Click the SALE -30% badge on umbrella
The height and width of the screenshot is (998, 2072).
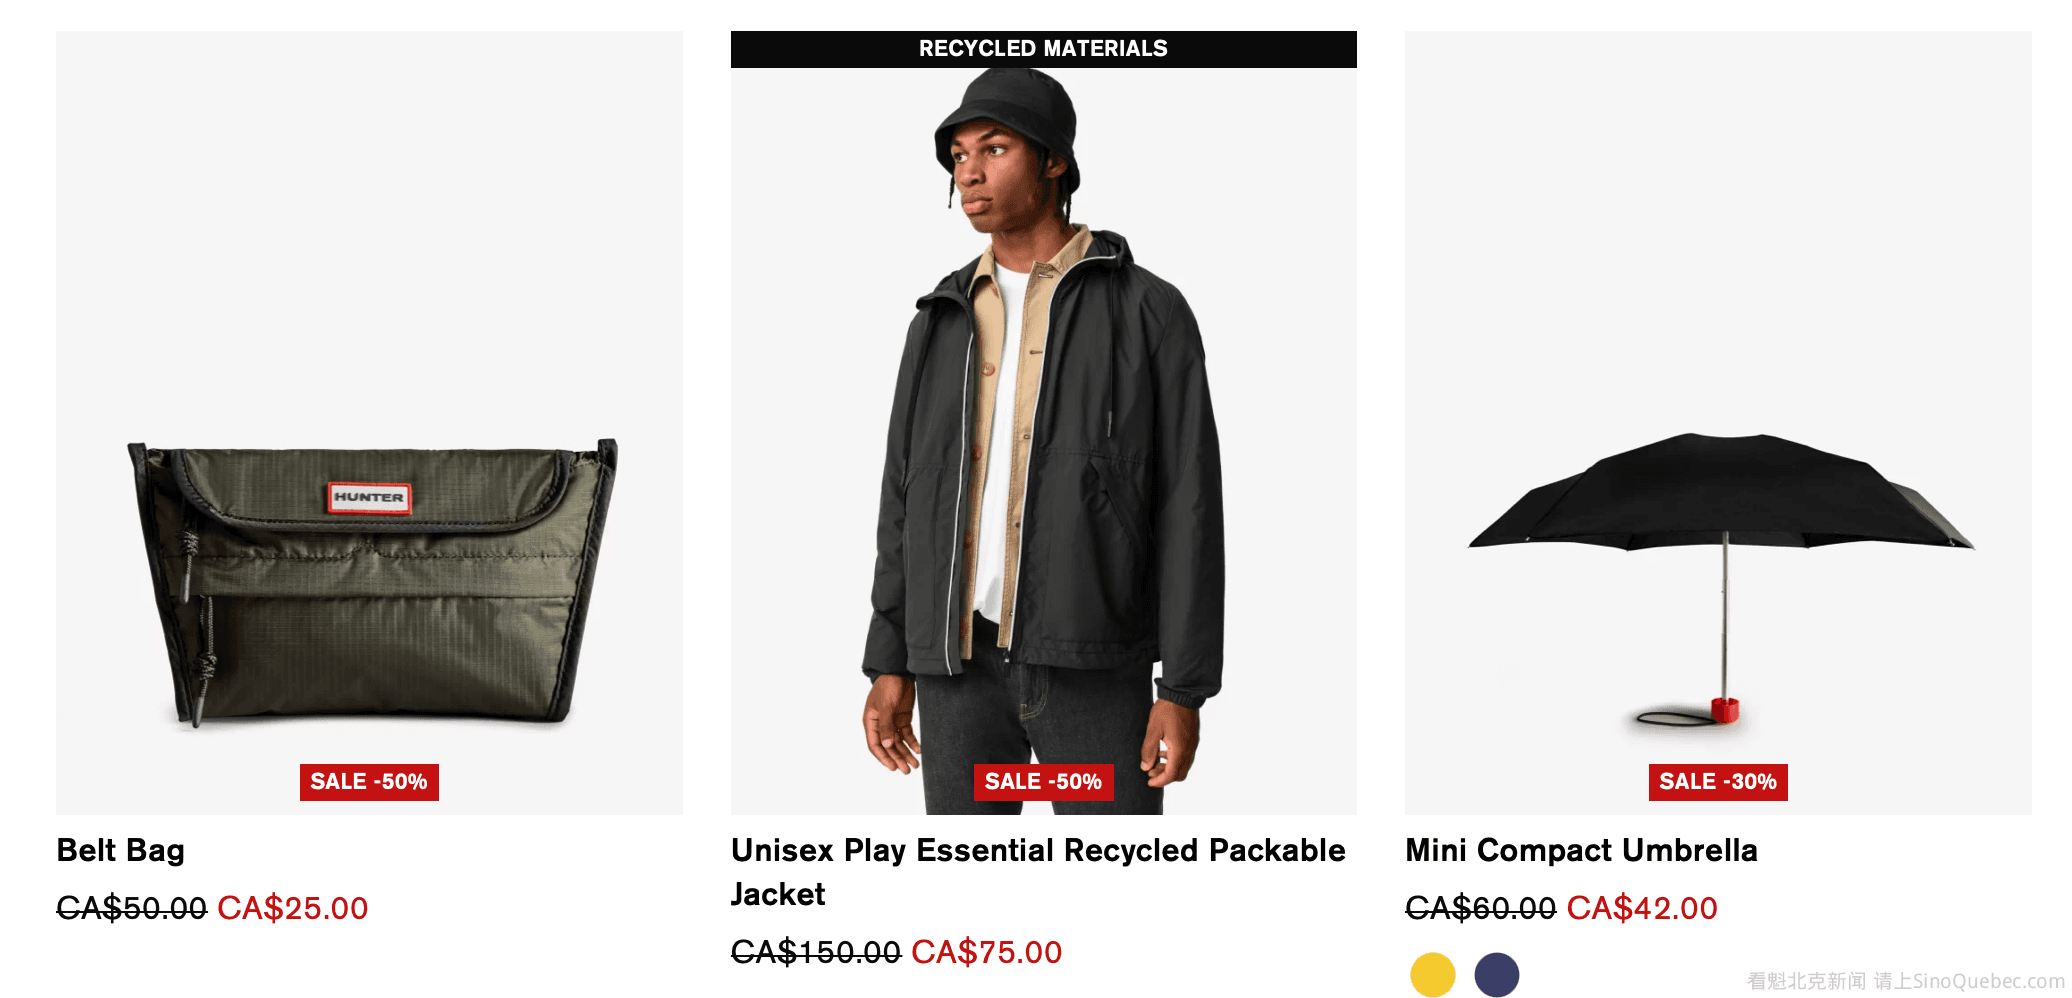pos(1718,782)
